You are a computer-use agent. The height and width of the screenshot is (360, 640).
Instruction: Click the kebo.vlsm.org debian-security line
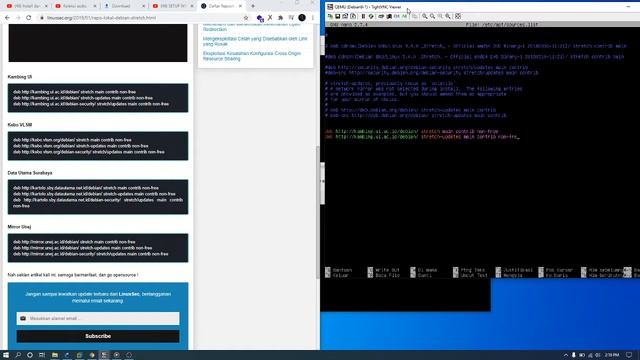tap(89, 152)
